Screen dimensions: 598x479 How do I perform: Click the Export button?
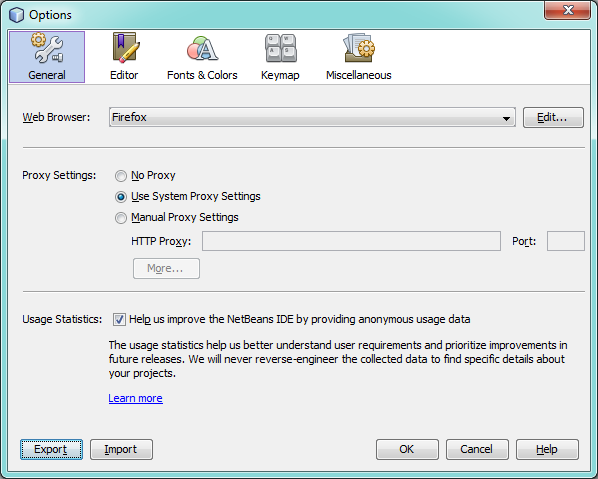(x=51, y=449)
